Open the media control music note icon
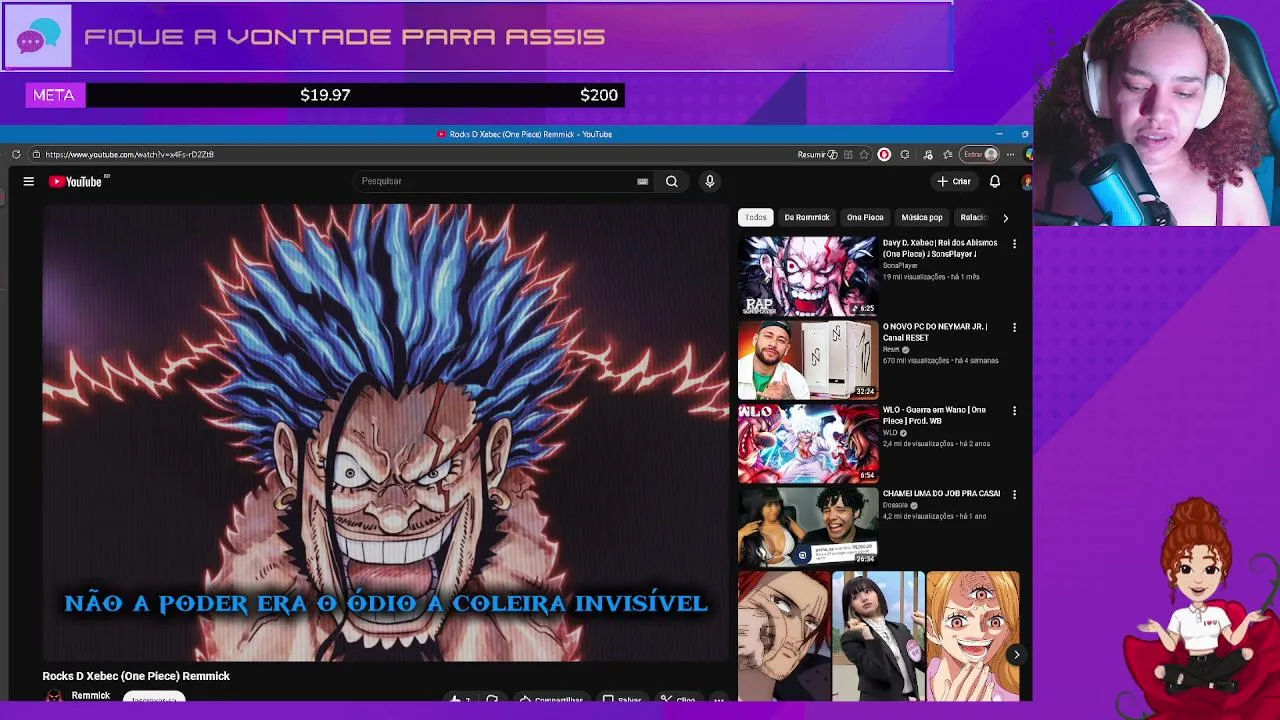 pos(928,154)
